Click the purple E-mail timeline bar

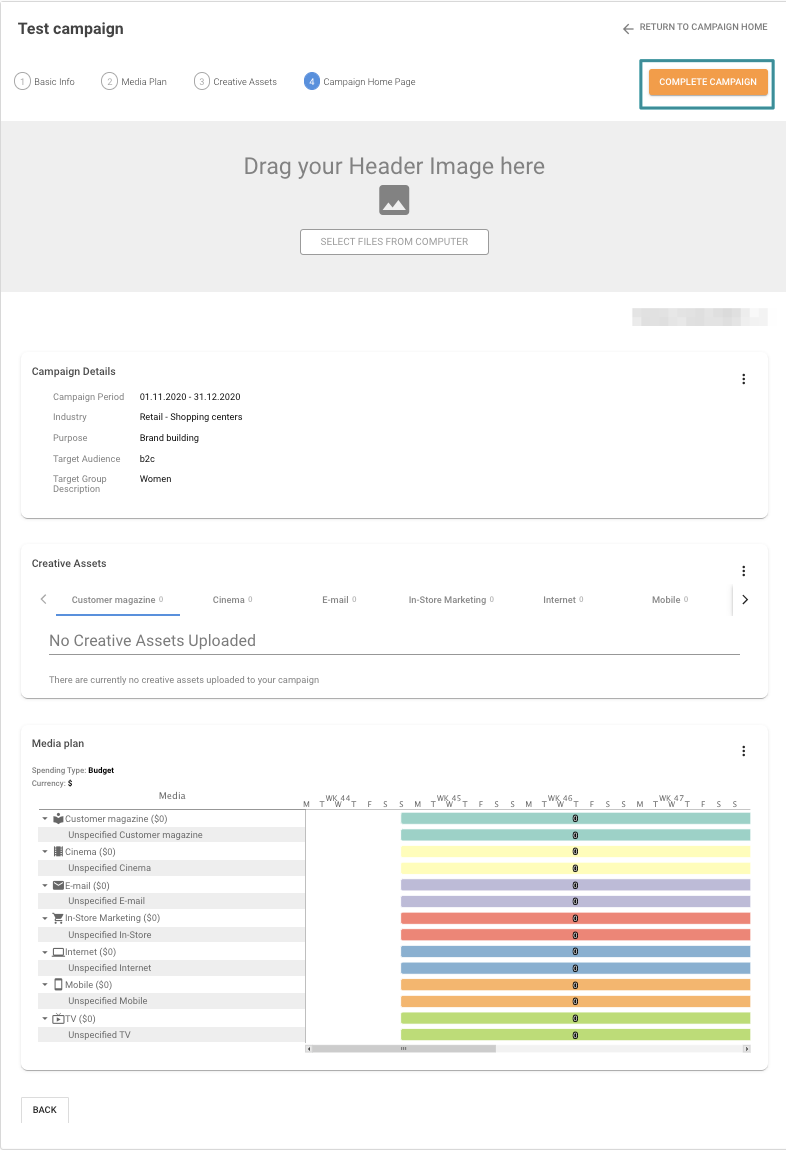[576, 885]
